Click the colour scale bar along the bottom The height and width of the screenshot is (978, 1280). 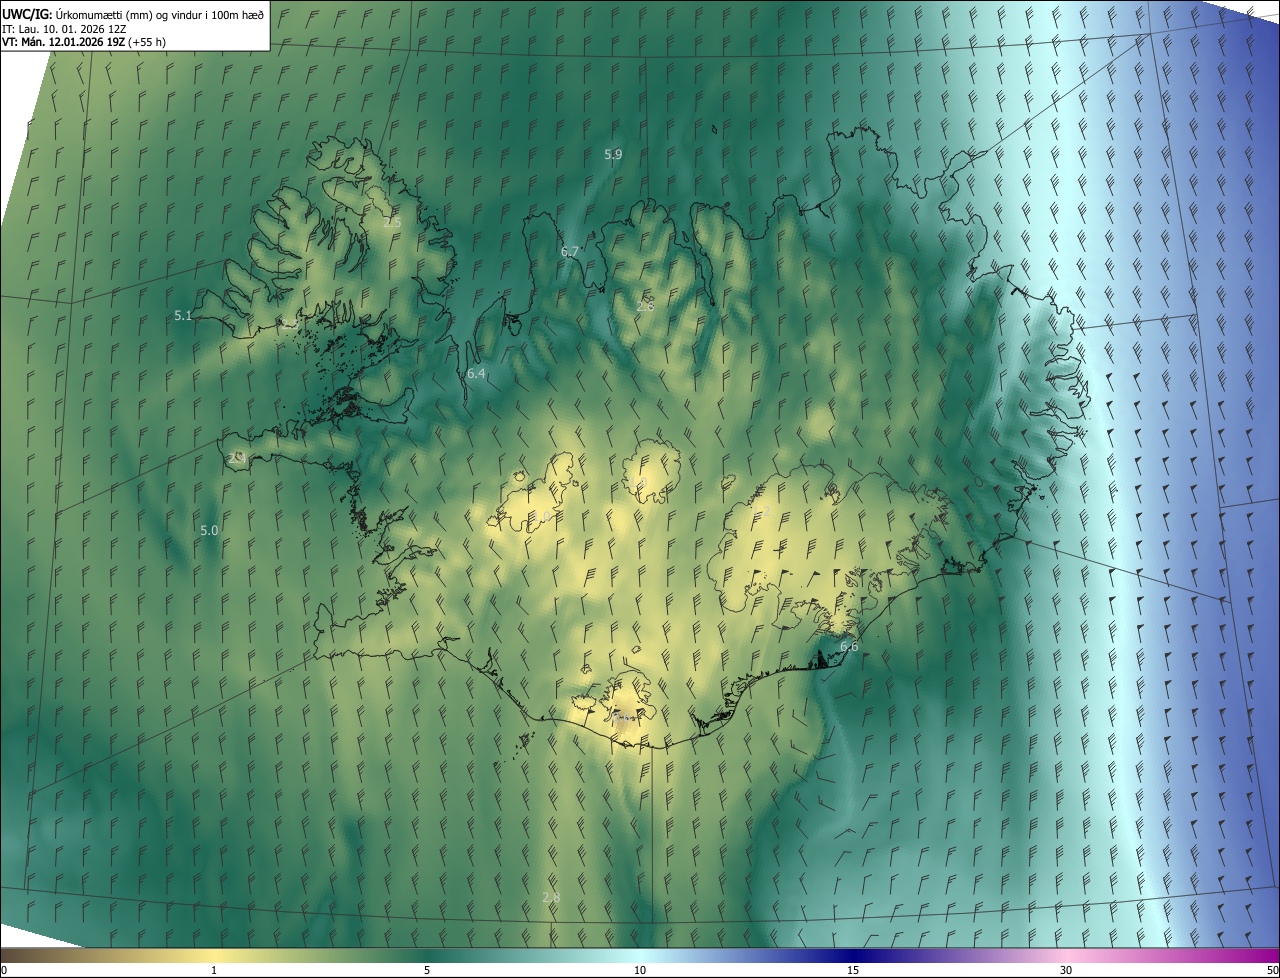pos(640,956)
